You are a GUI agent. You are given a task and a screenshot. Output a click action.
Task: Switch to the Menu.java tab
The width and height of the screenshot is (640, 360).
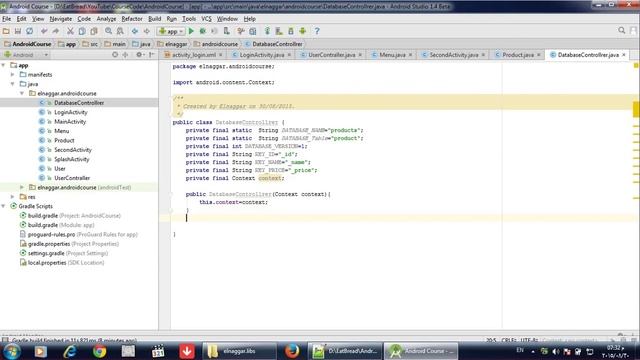coord(392,55)
